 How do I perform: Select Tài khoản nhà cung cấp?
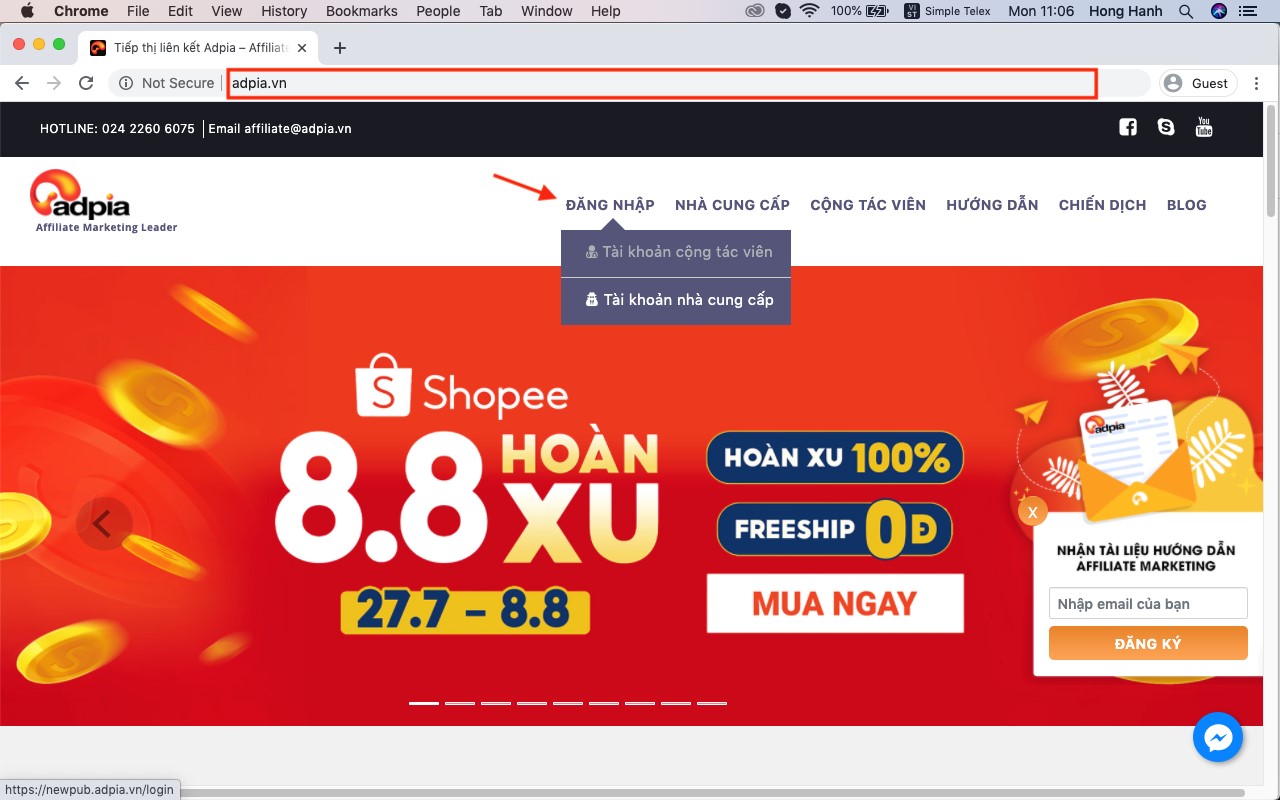pyautogui.click(x=676, y=300)
